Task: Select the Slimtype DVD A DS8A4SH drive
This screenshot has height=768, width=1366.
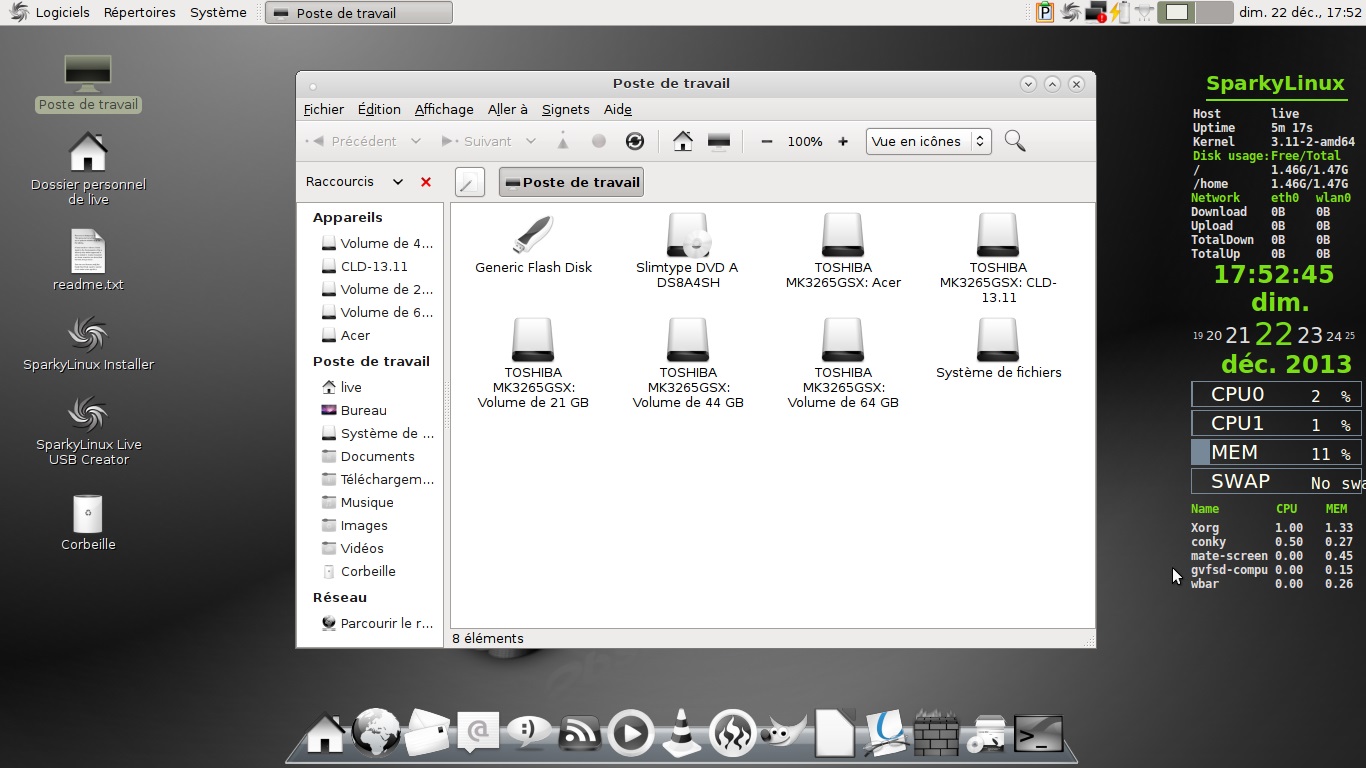Action: [687, 252]
